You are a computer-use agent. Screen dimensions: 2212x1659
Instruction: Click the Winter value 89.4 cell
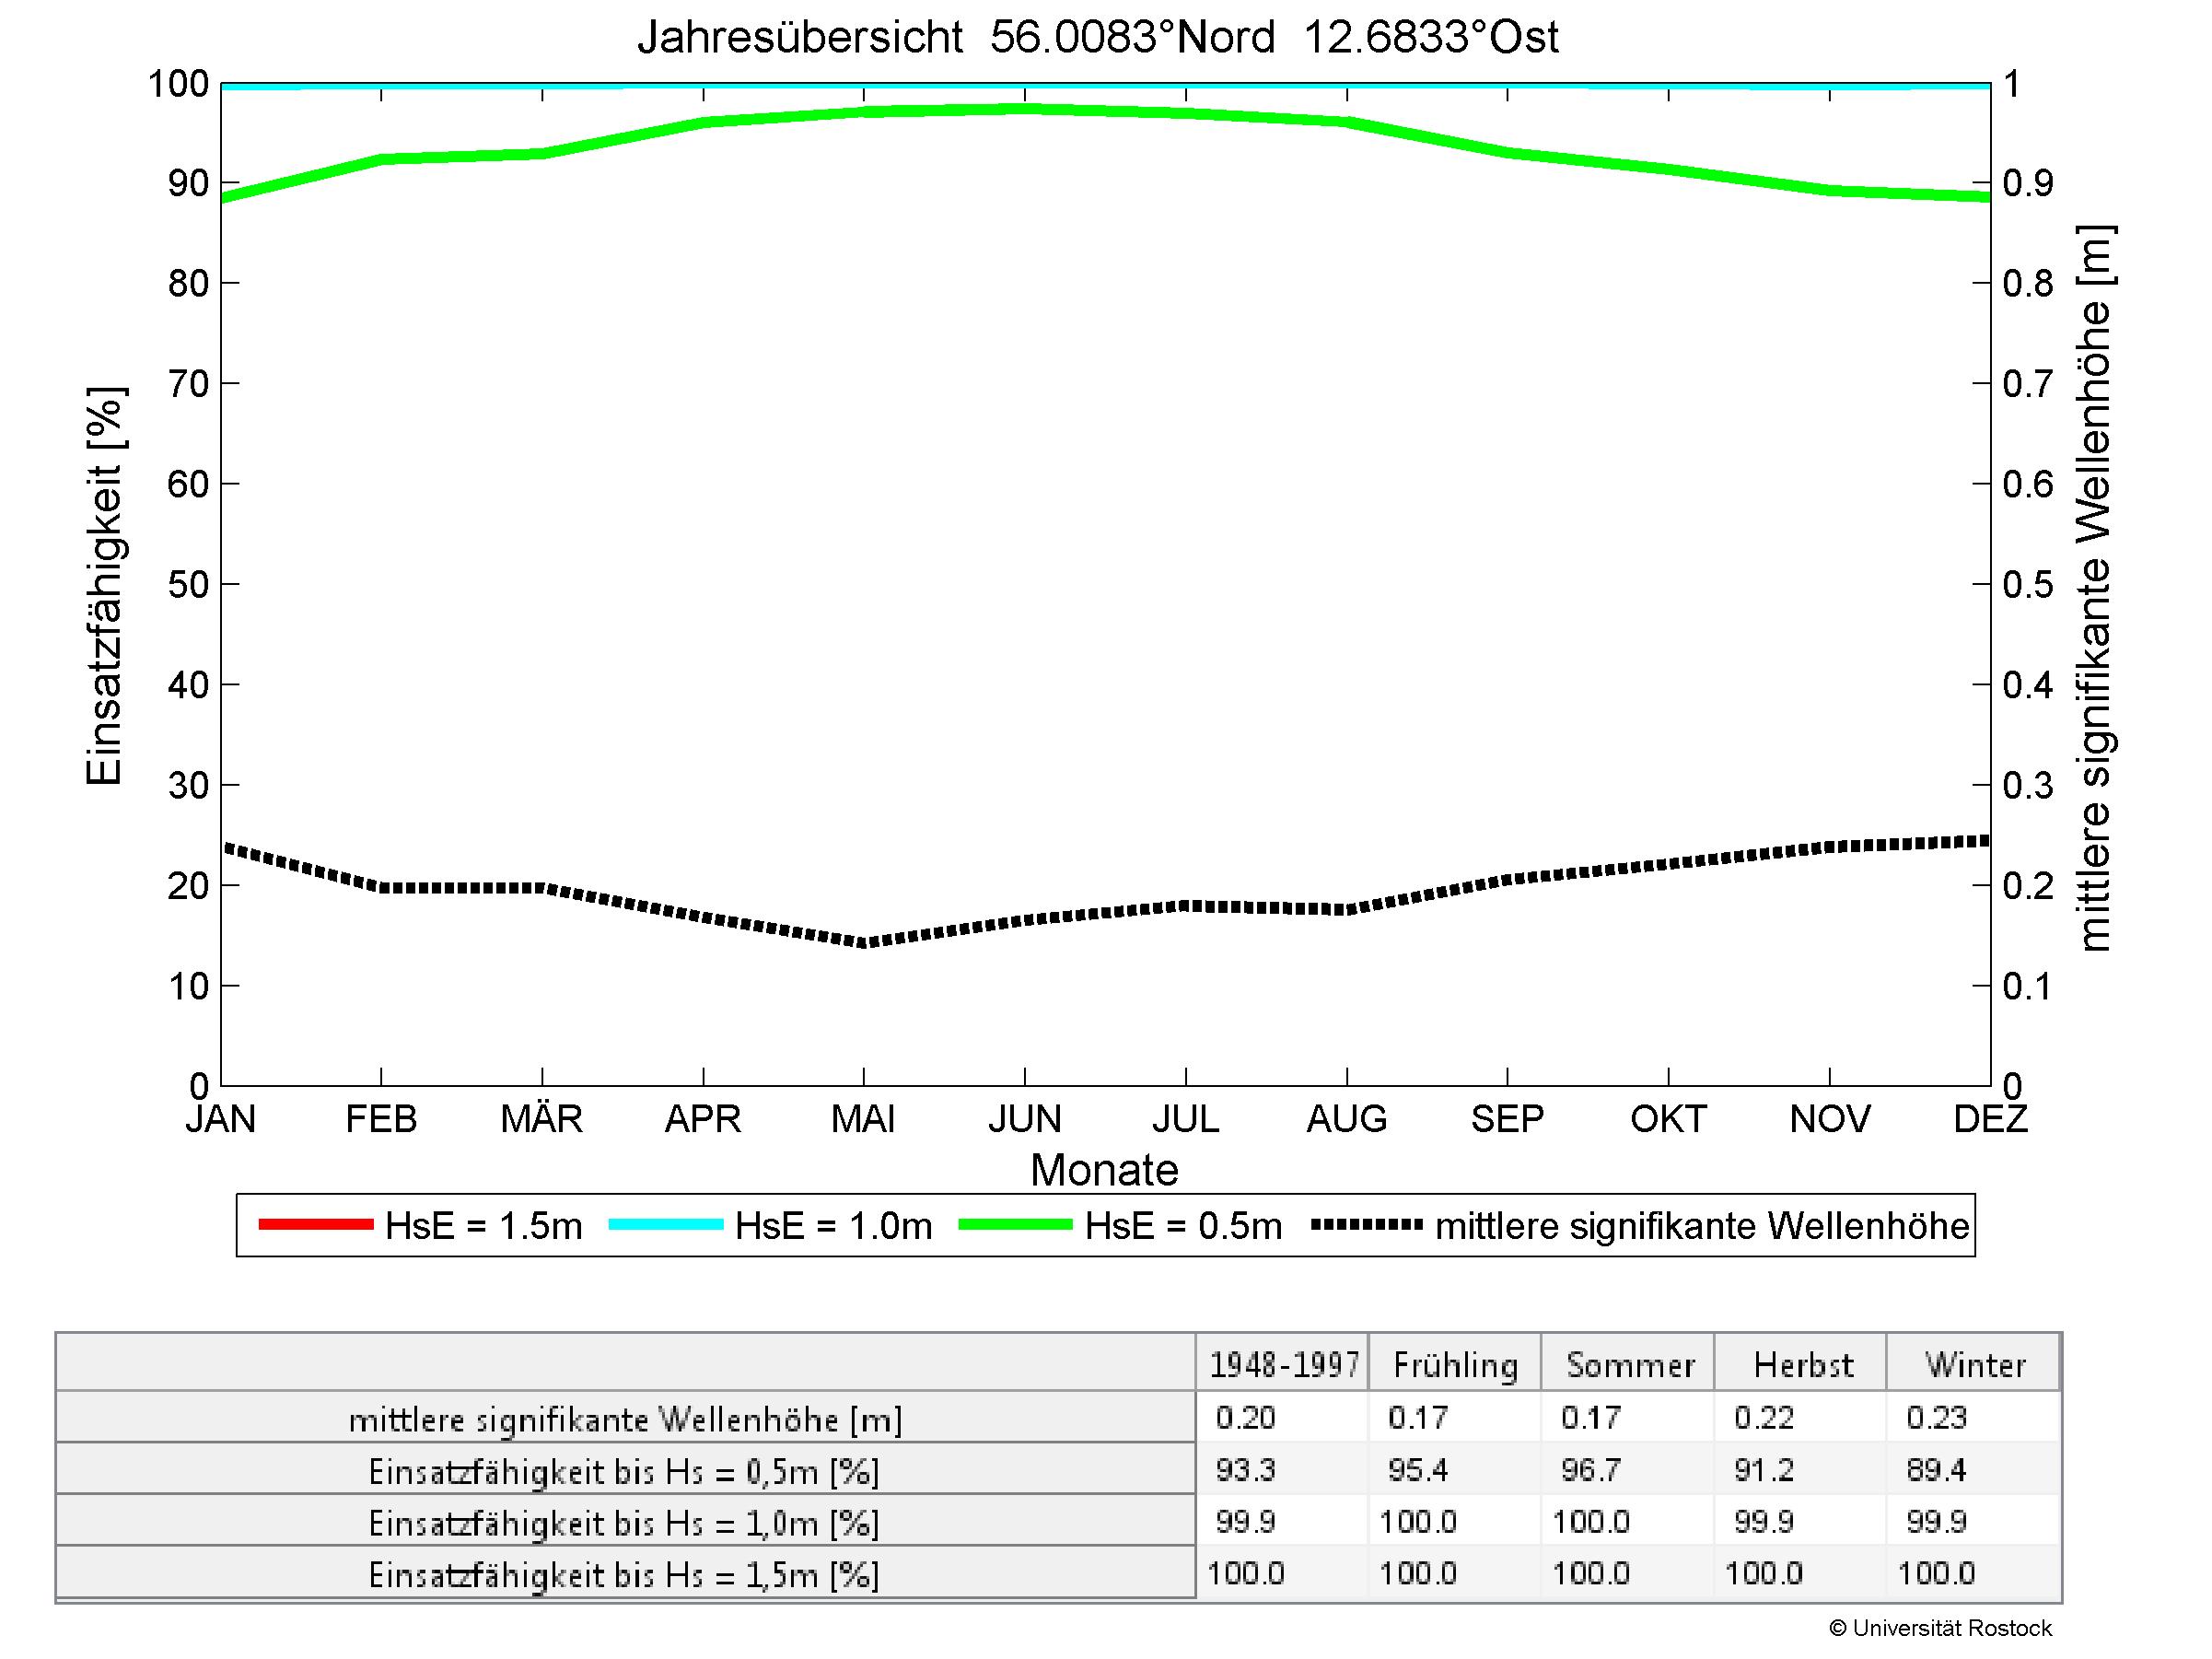point(1936,1470)
